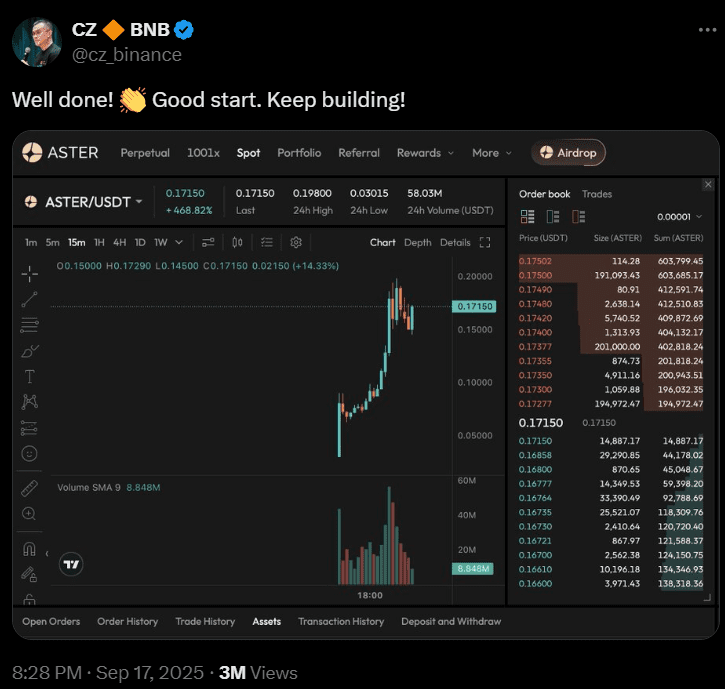This screenshot has height=689, width=725.
Task: Click the Airdrop button
Action: pos(568,153)
